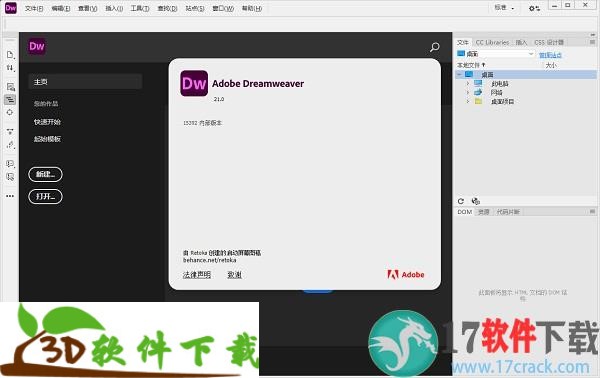Image resolution: width=600 pixels, height=378 pixels.
Task: Open the 工具(T) menu
Action: click(140, 8)
